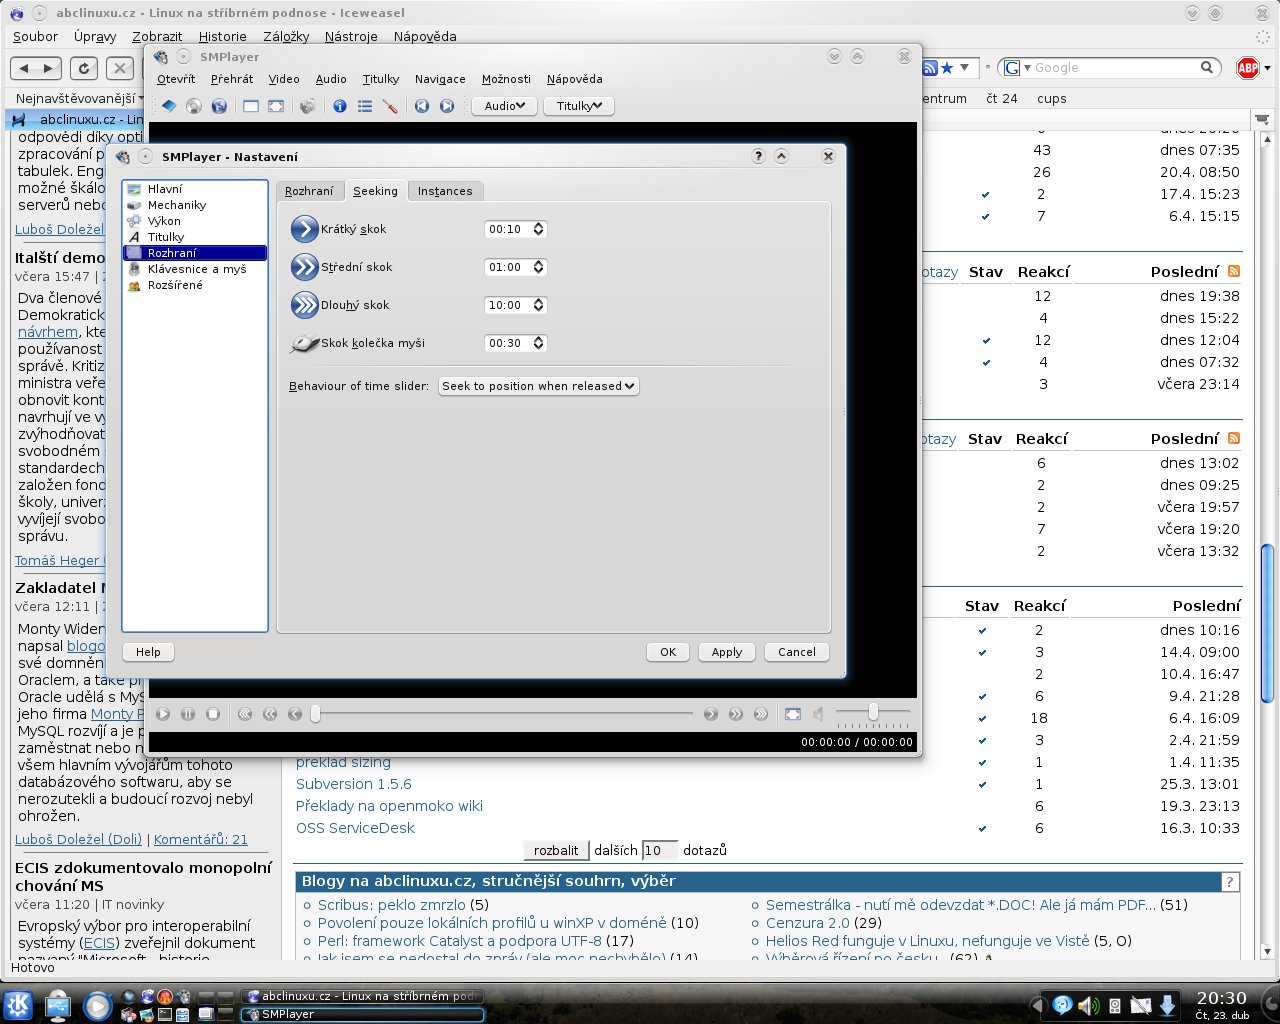Mute audio via speaker icon in SMPlayer
This screenshot has width=1280, height=1024.
pyautogui.click(x=818, y=714)
